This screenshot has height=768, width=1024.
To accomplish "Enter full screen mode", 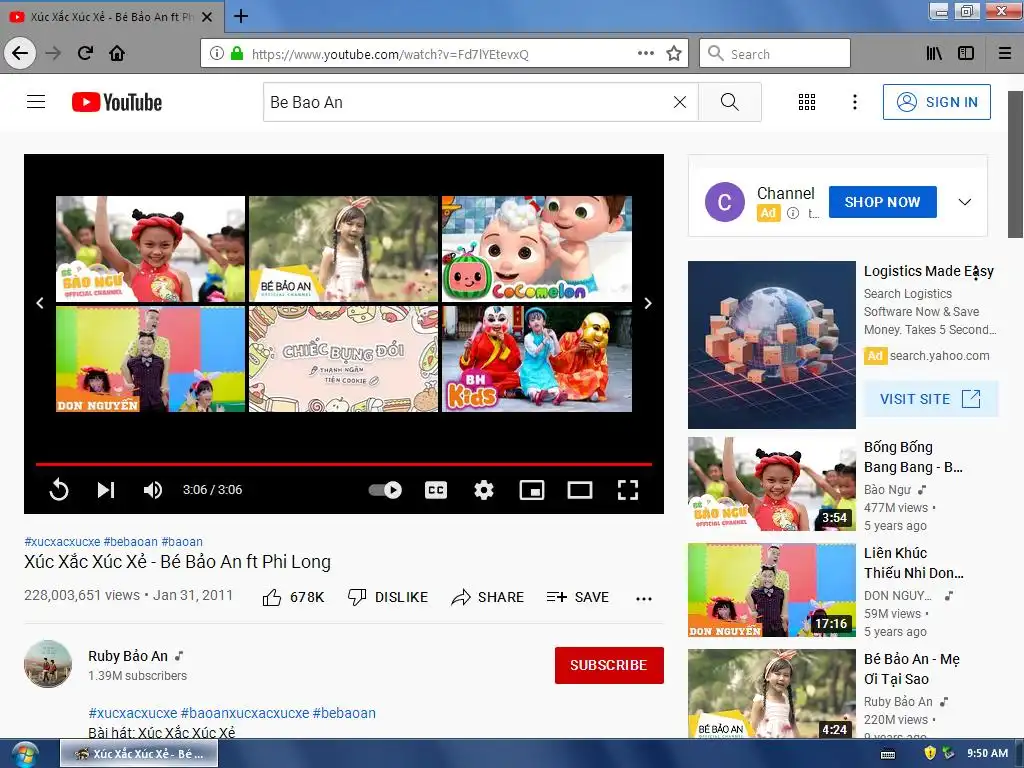I will [x=628, y=490].
